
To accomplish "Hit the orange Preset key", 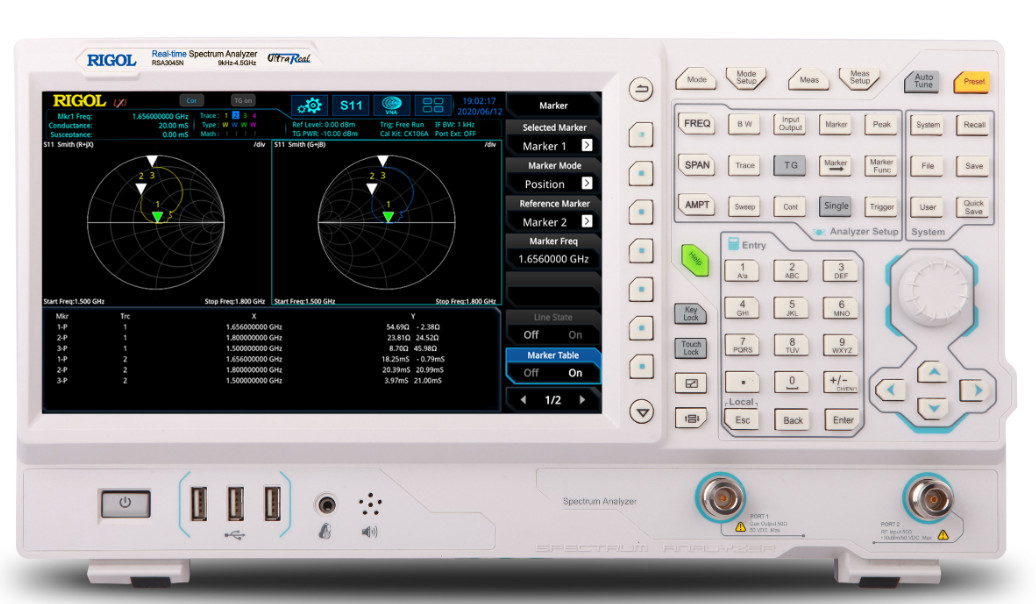I will point(973,82).
